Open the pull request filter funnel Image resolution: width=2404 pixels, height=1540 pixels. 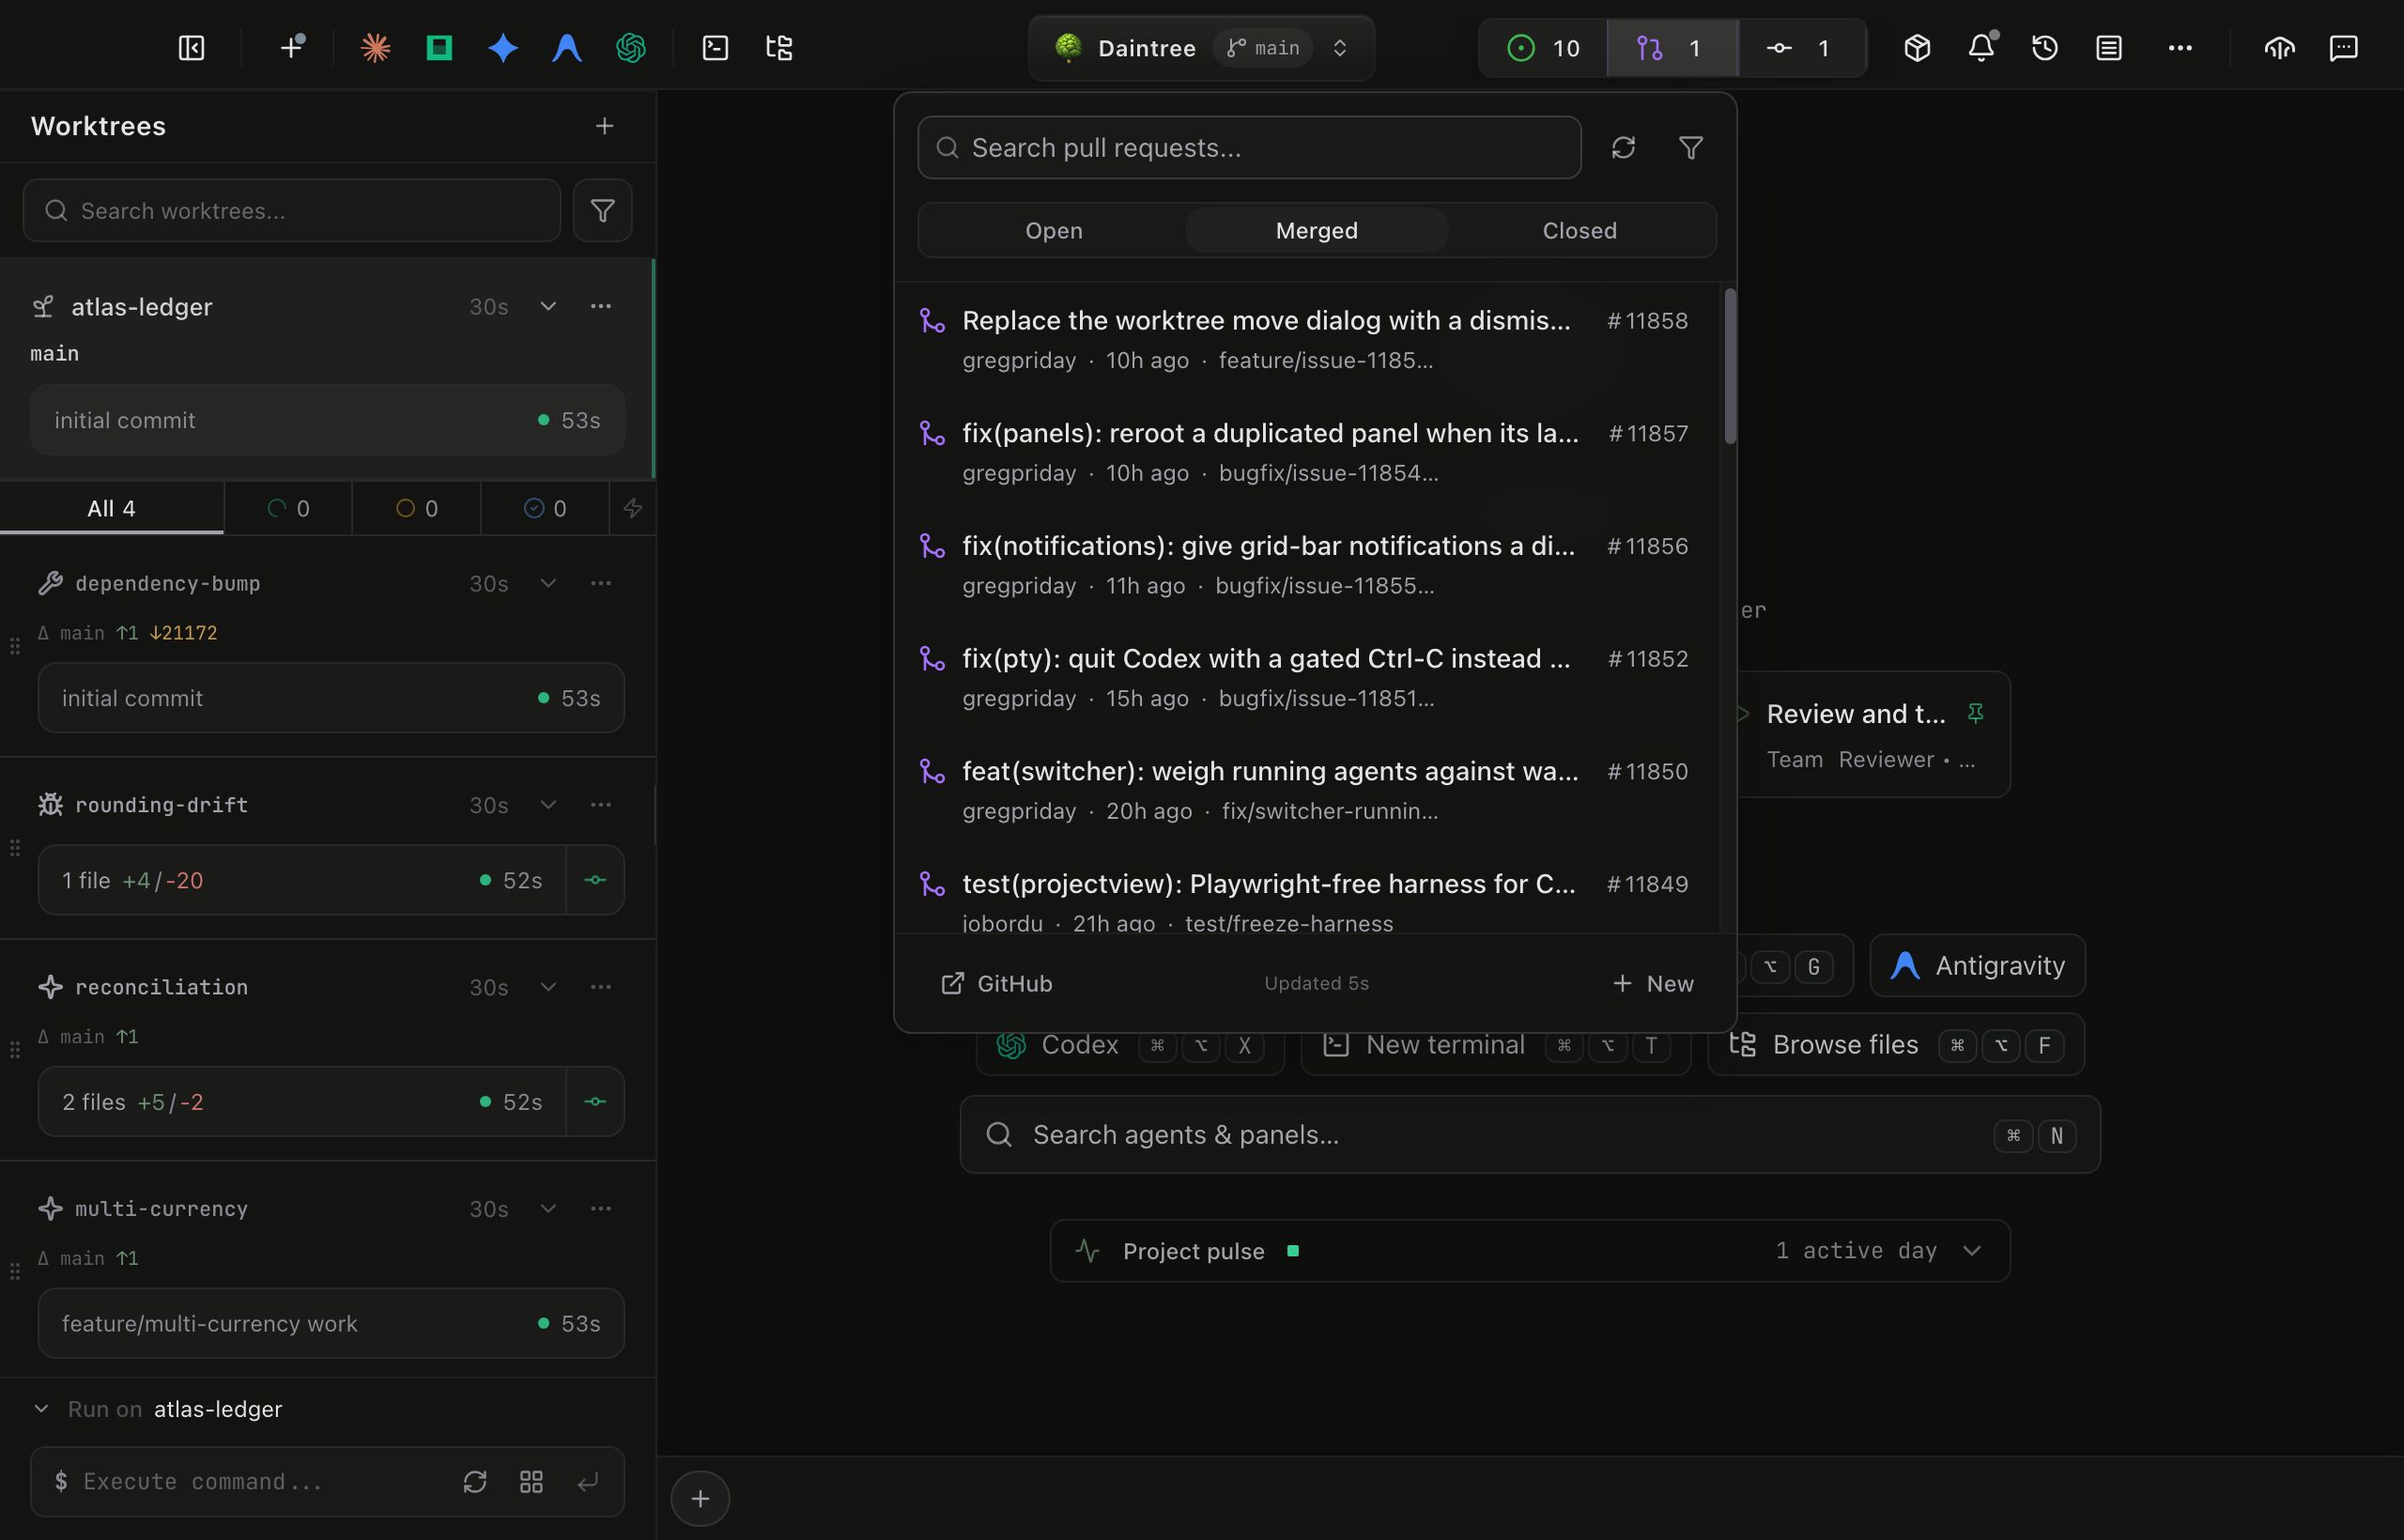[1690, 148]
